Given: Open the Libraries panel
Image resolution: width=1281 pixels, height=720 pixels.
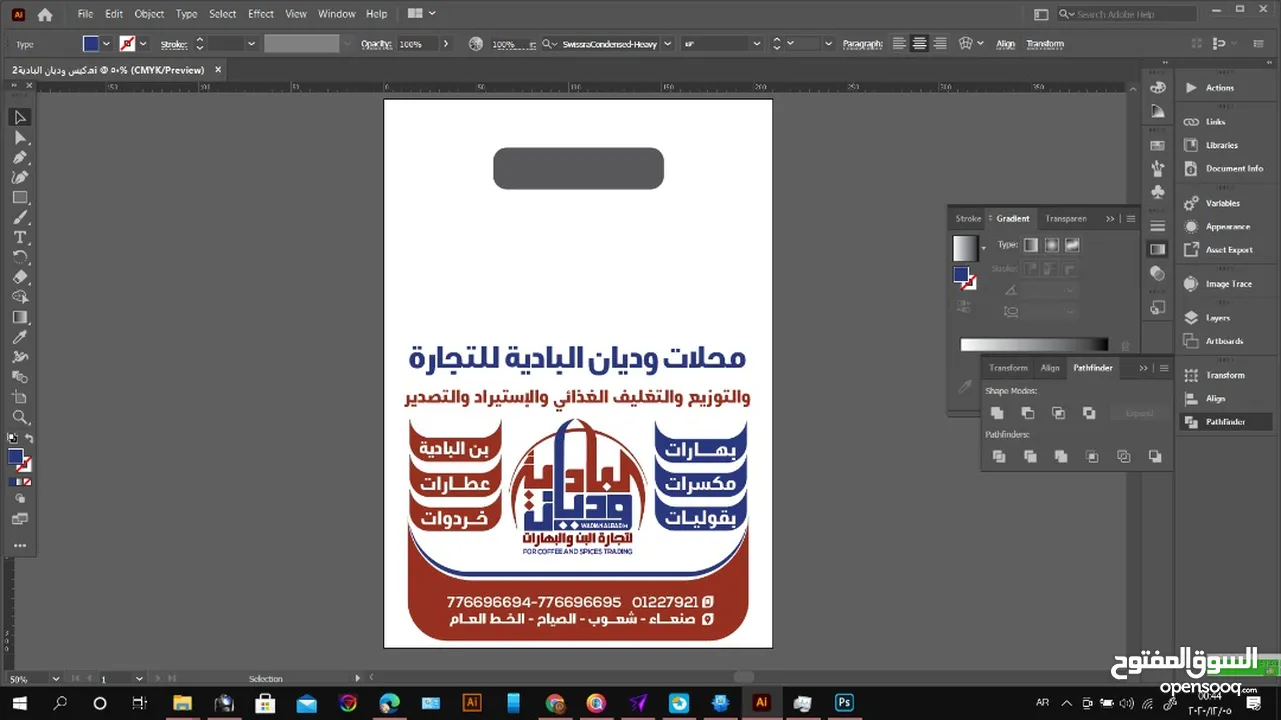Looking at the screenshot, I should tap(1221, 145).
